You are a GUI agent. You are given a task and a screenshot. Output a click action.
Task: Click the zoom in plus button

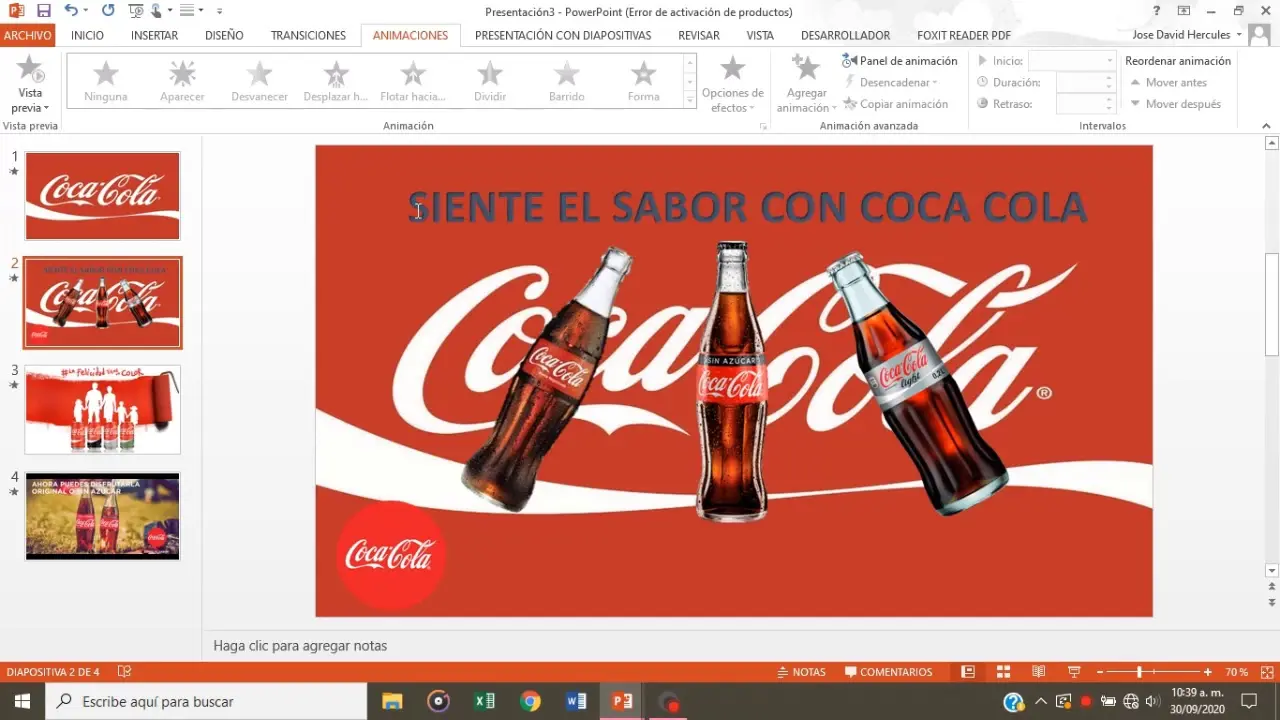1208,672
